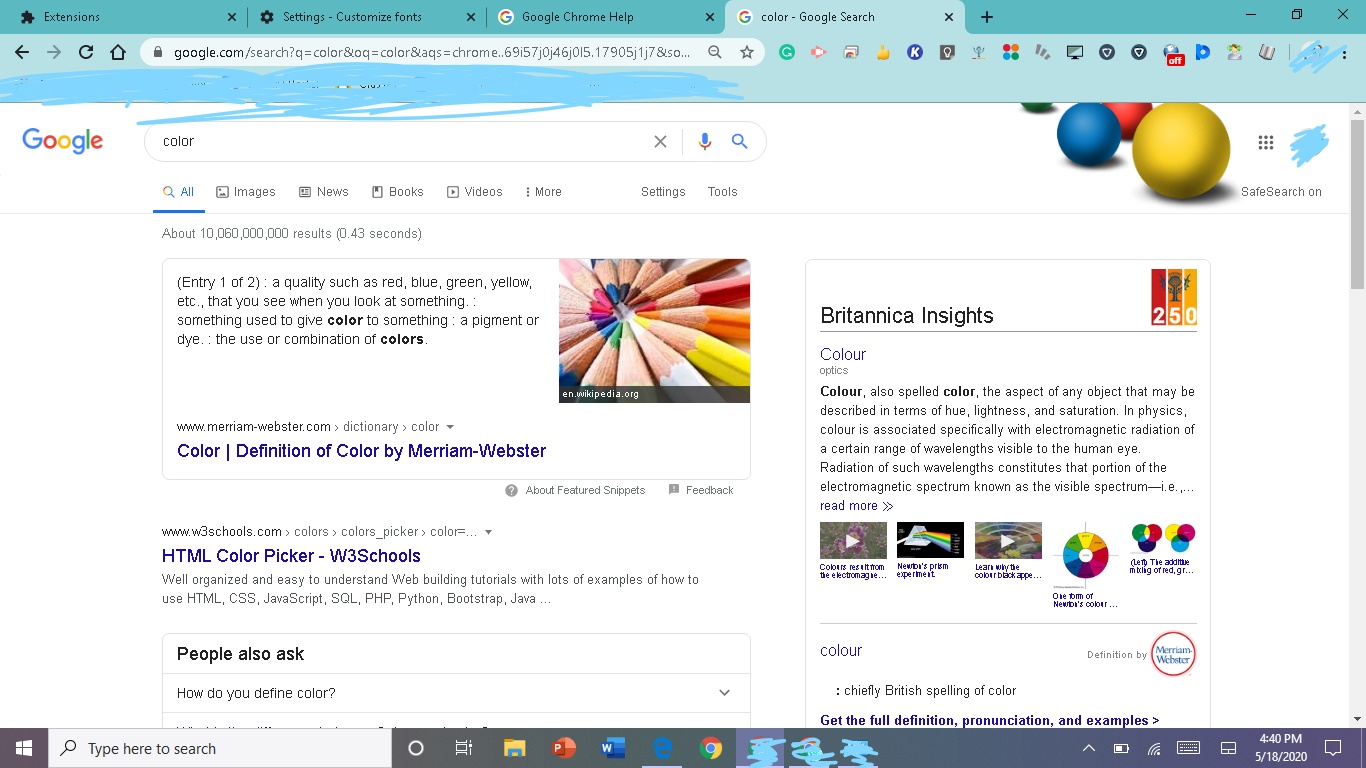Click the thumbs-up hand extension icon
Image resolution: width=1366 pixels, height=768 pixels.
[883, 52]
